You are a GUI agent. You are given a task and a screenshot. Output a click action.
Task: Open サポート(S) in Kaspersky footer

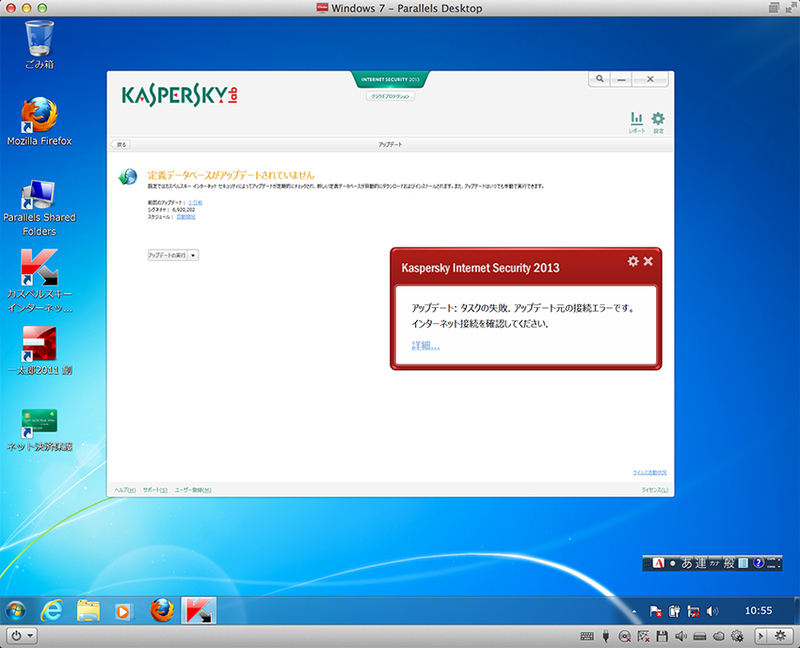point(155,490)
